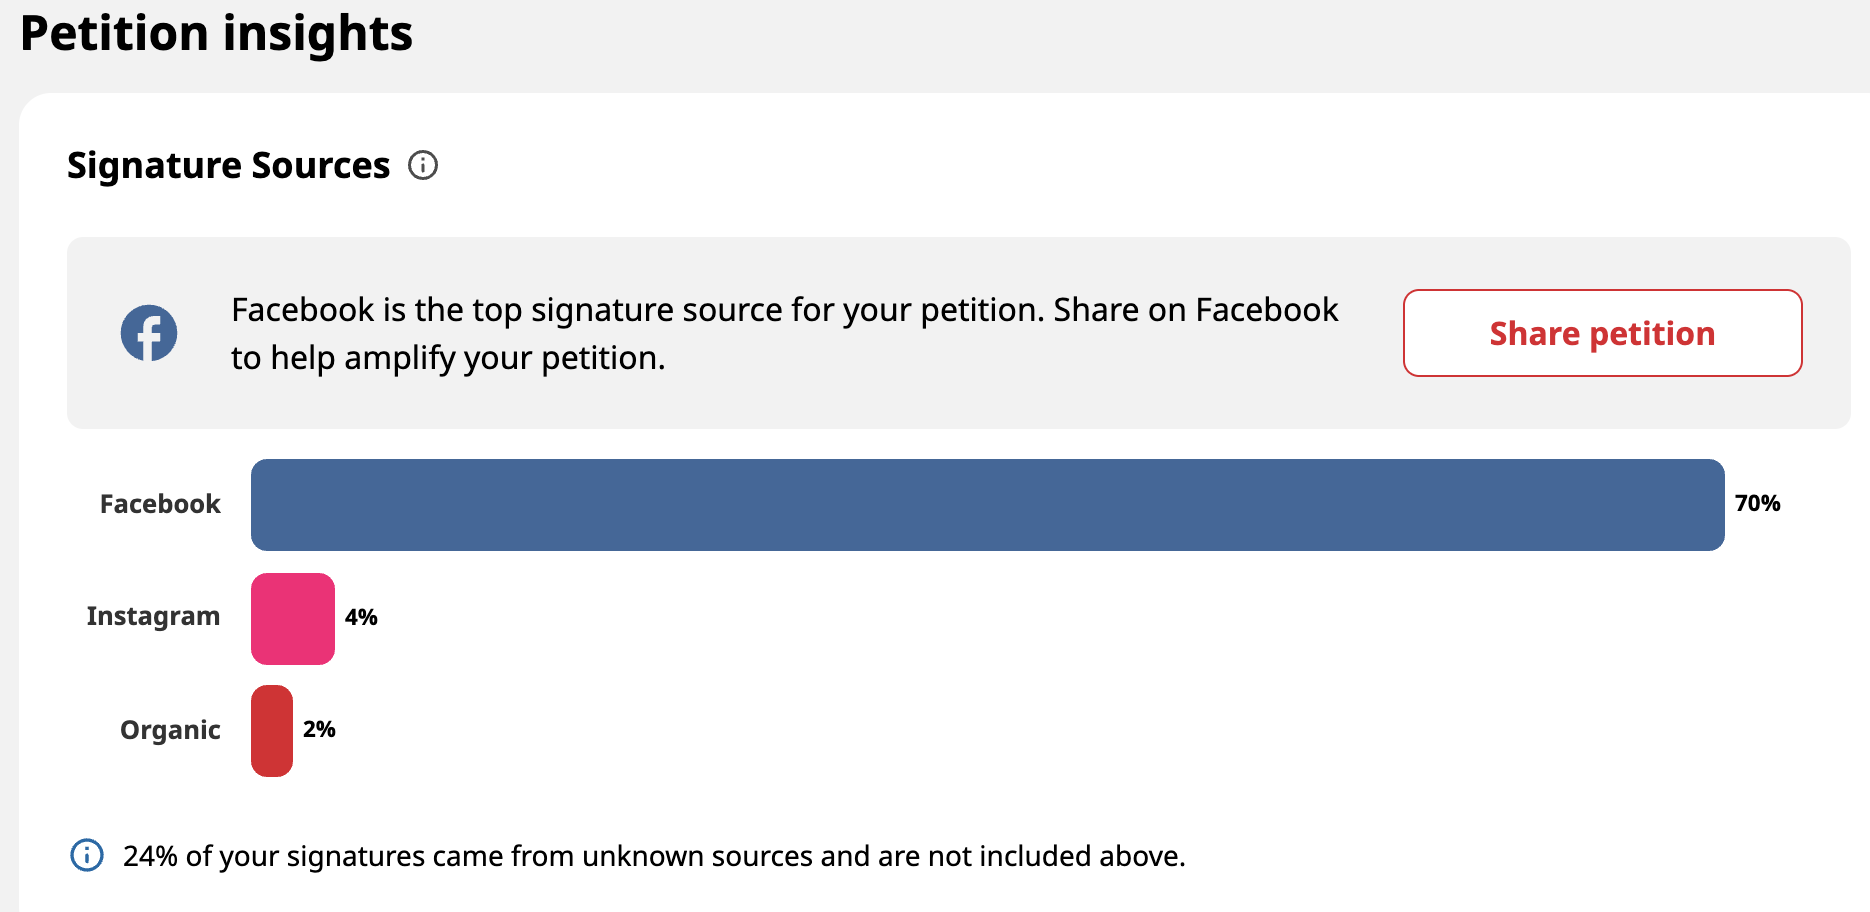Click the 2% value label

319,729
